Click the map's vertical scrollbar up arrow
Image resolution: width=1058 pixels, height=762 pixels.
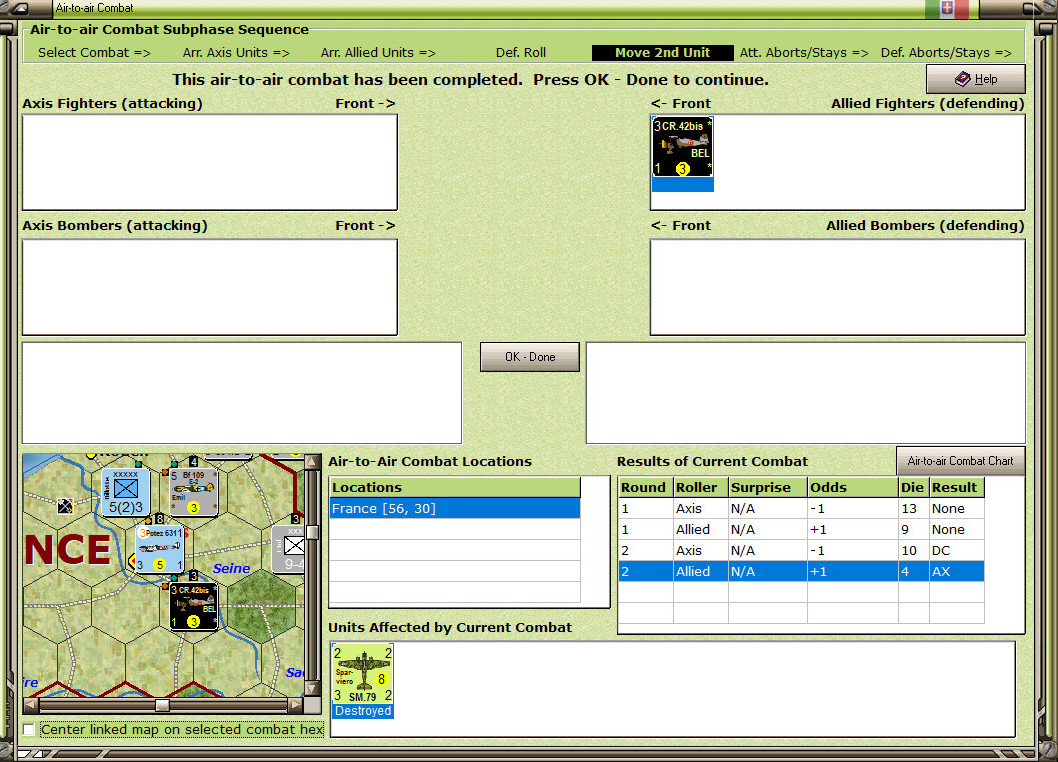[312, 462]
